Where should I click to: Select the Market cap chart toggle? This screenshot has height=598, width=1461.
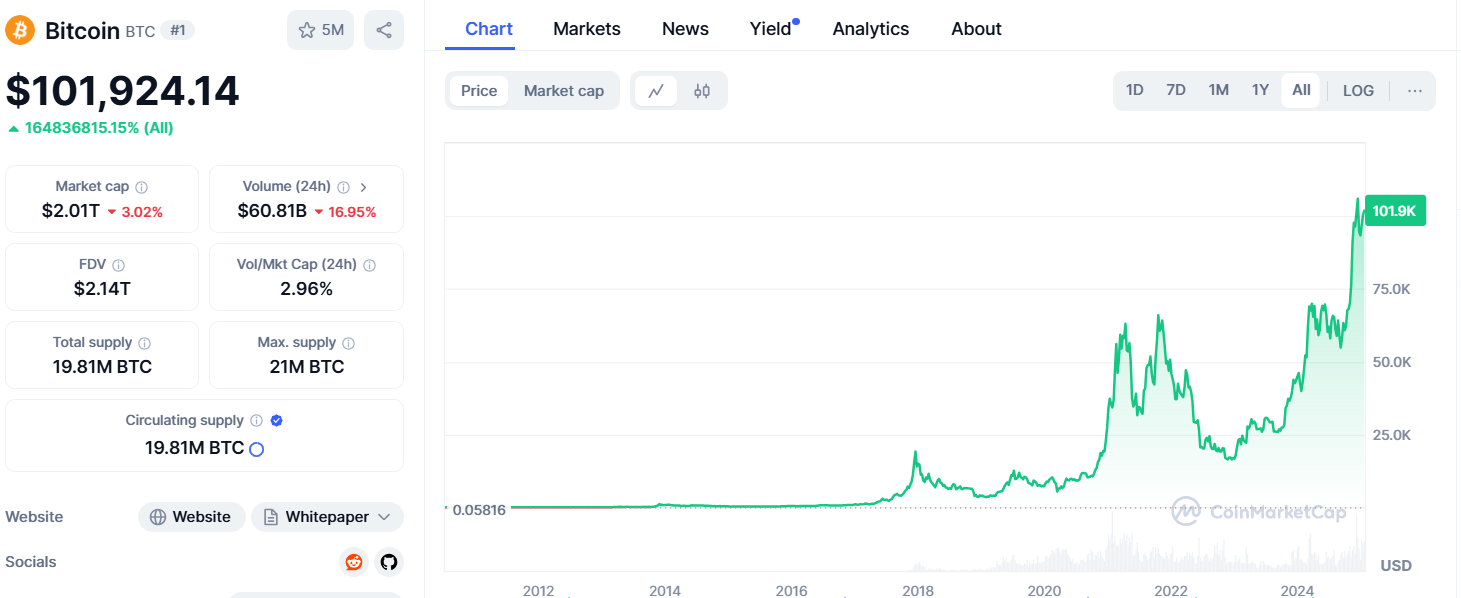pyautogui.click(x=564, y=91)
